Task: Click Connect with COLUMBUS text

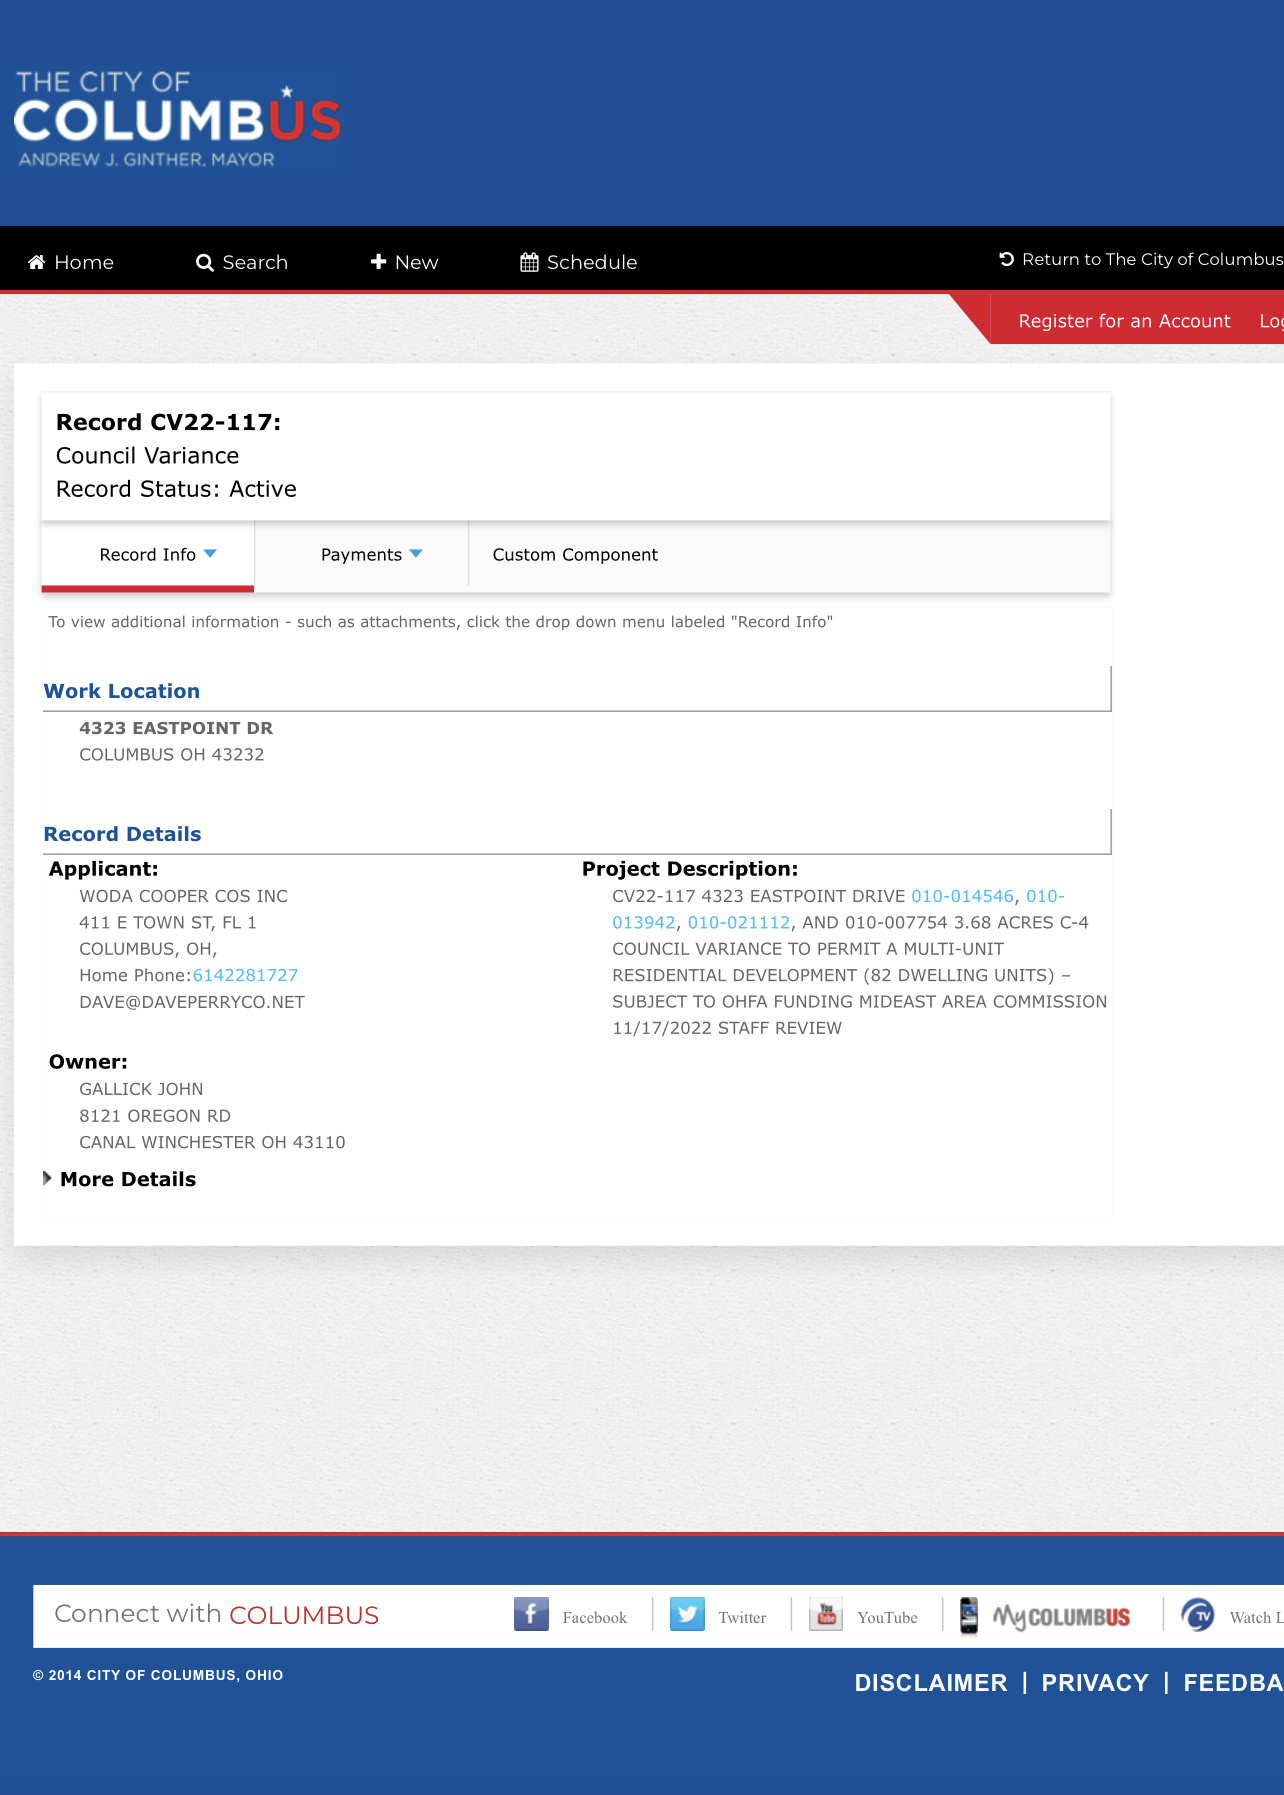Action: (216, 1614)
